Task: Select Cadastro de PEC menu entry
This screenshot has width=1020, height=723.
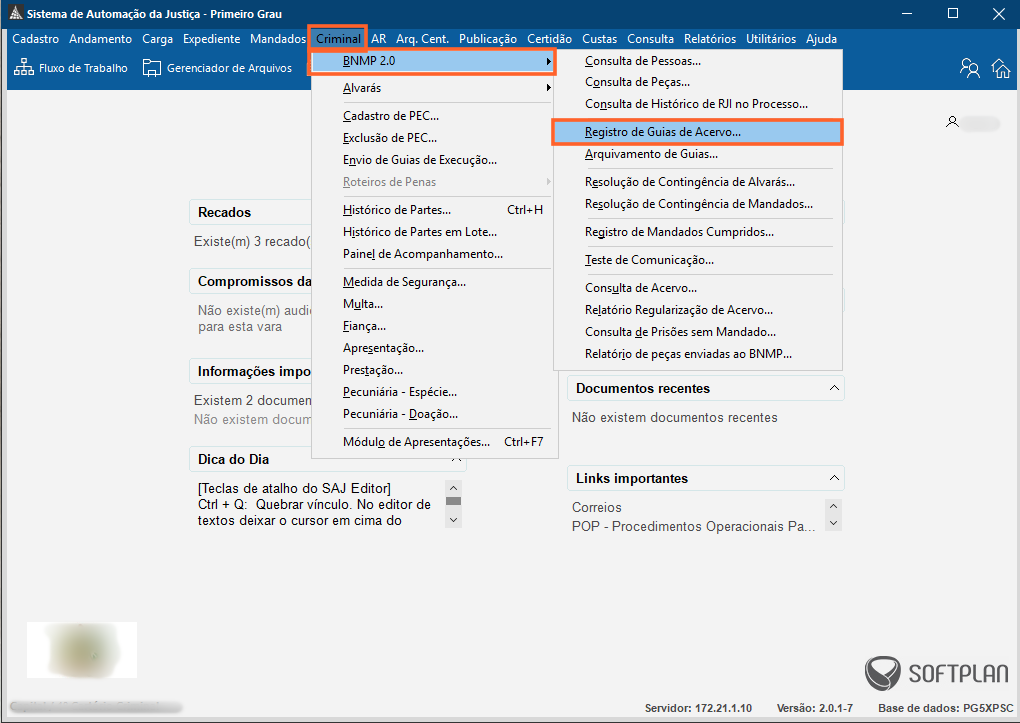Action: pyautogui.click(x=433, y=116)
